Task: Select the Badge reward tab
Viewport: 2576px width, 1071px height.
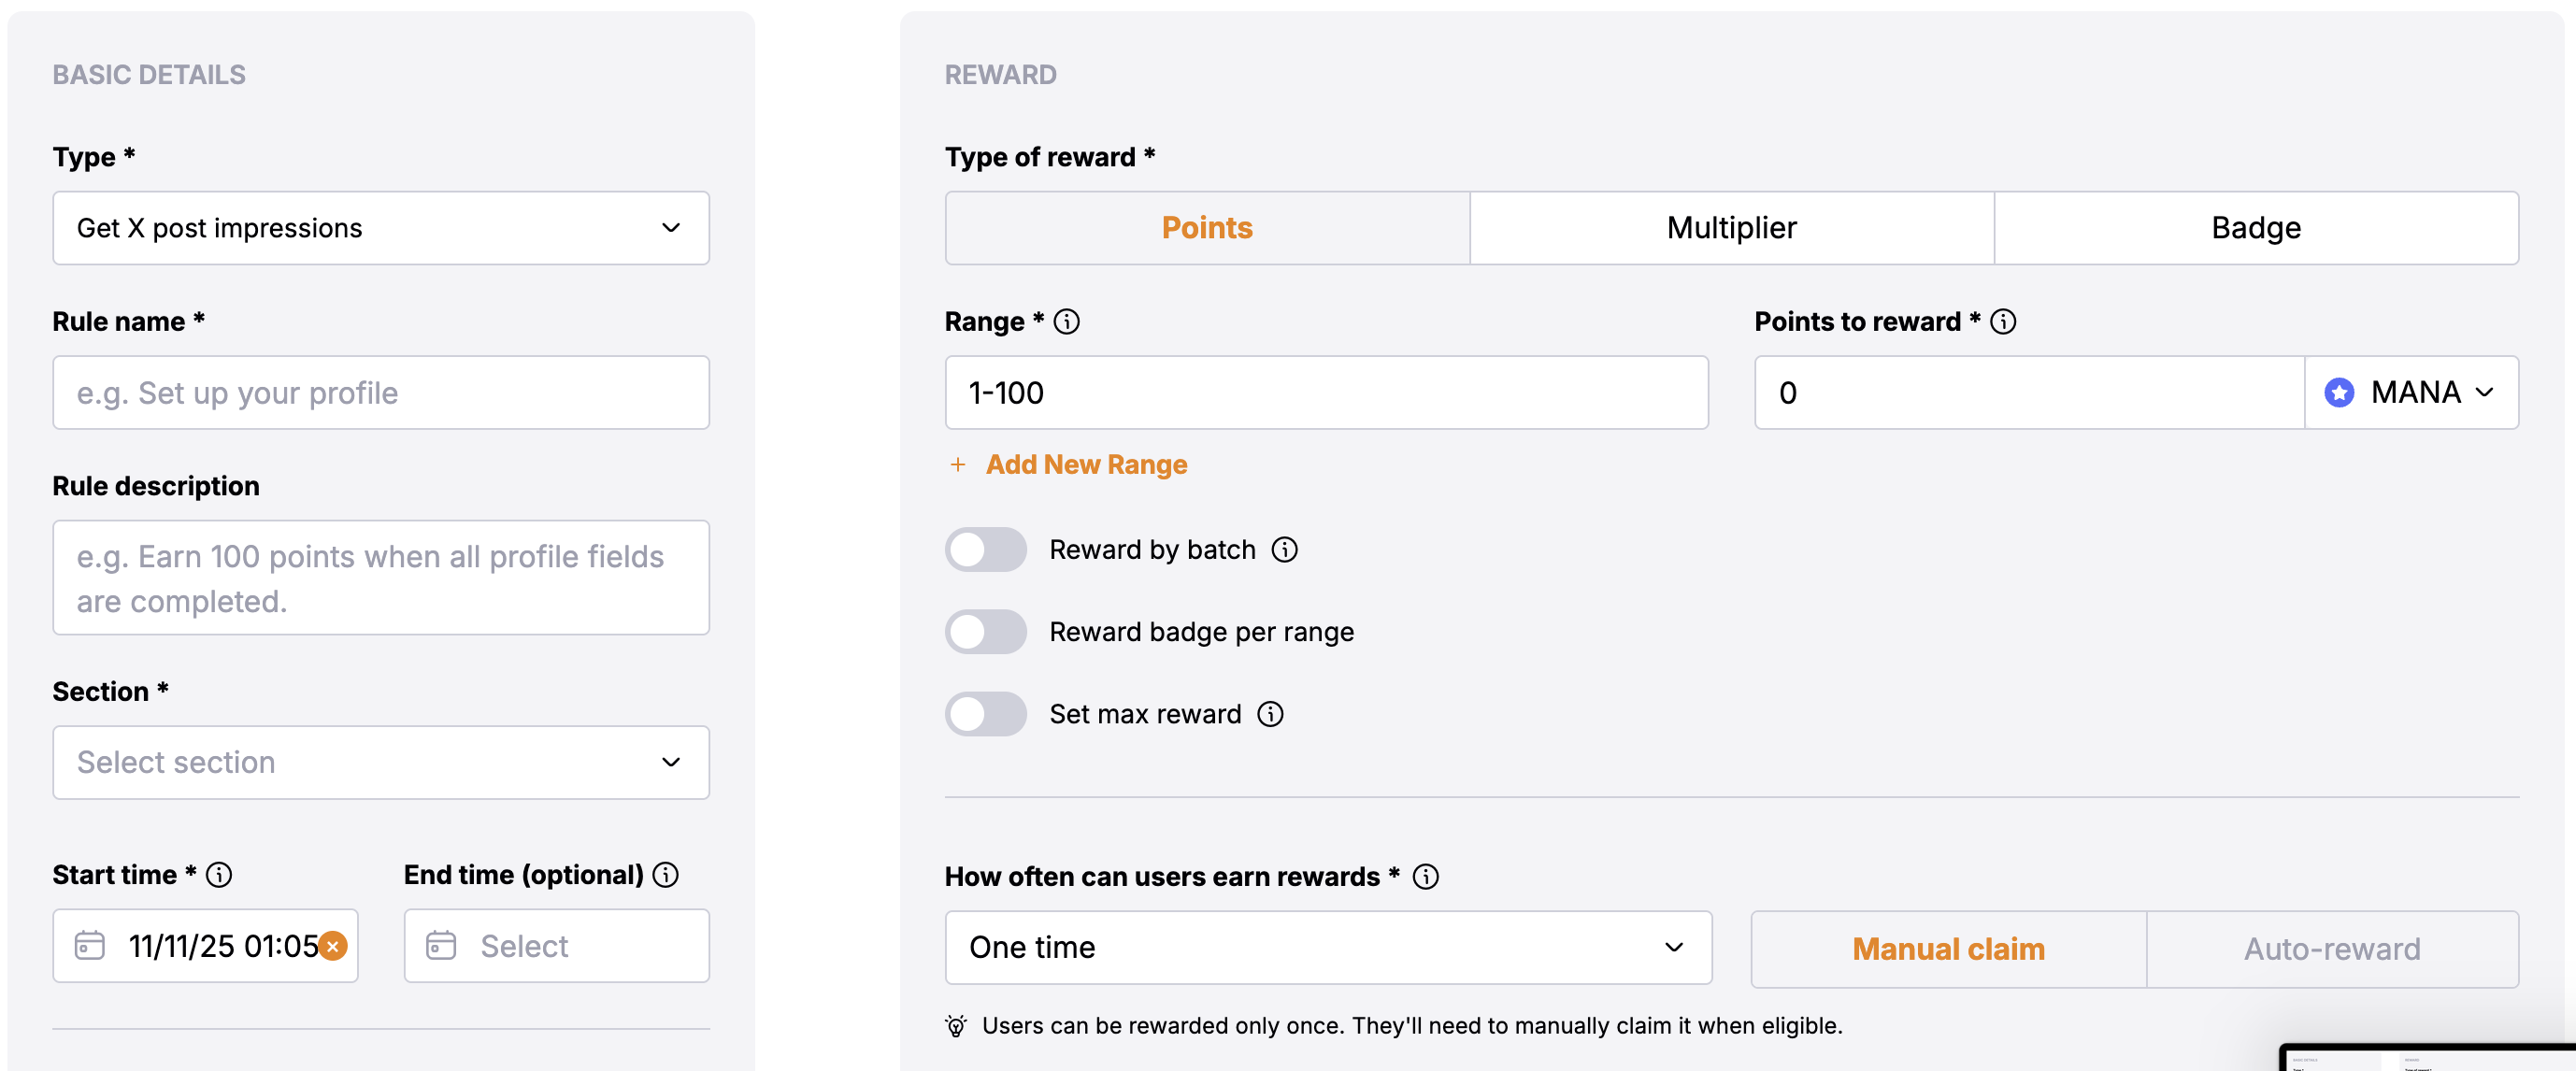Action: pos(2256,228)
